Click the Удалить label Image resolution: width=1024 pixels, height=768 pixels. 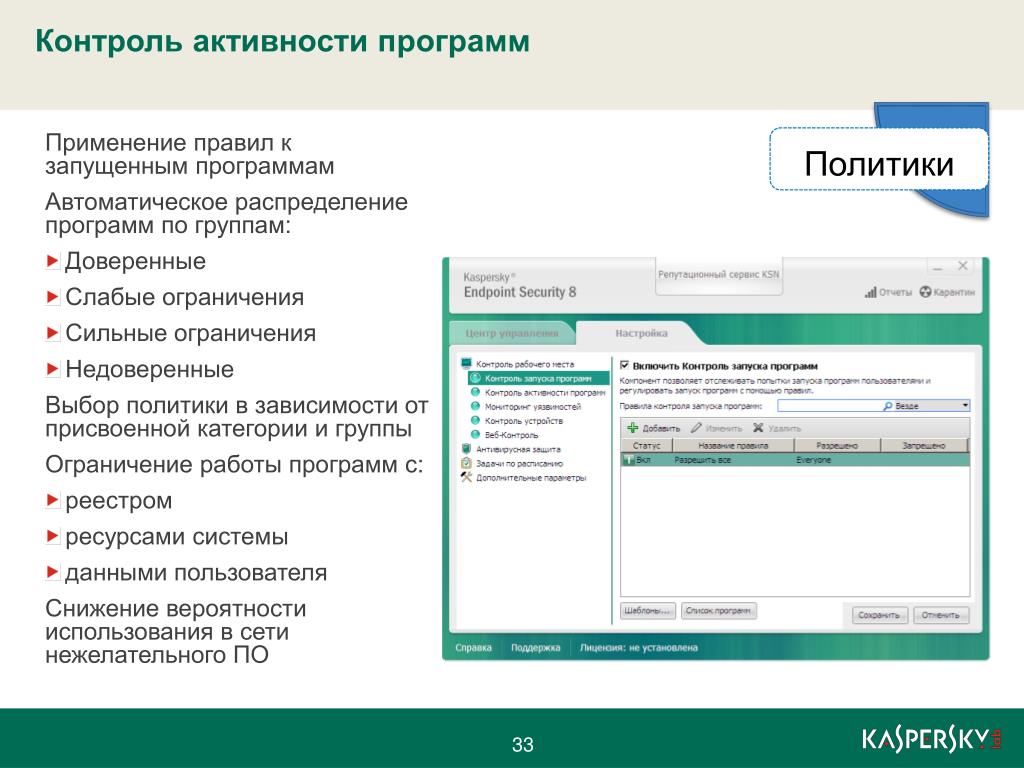(x=784, y=428)
